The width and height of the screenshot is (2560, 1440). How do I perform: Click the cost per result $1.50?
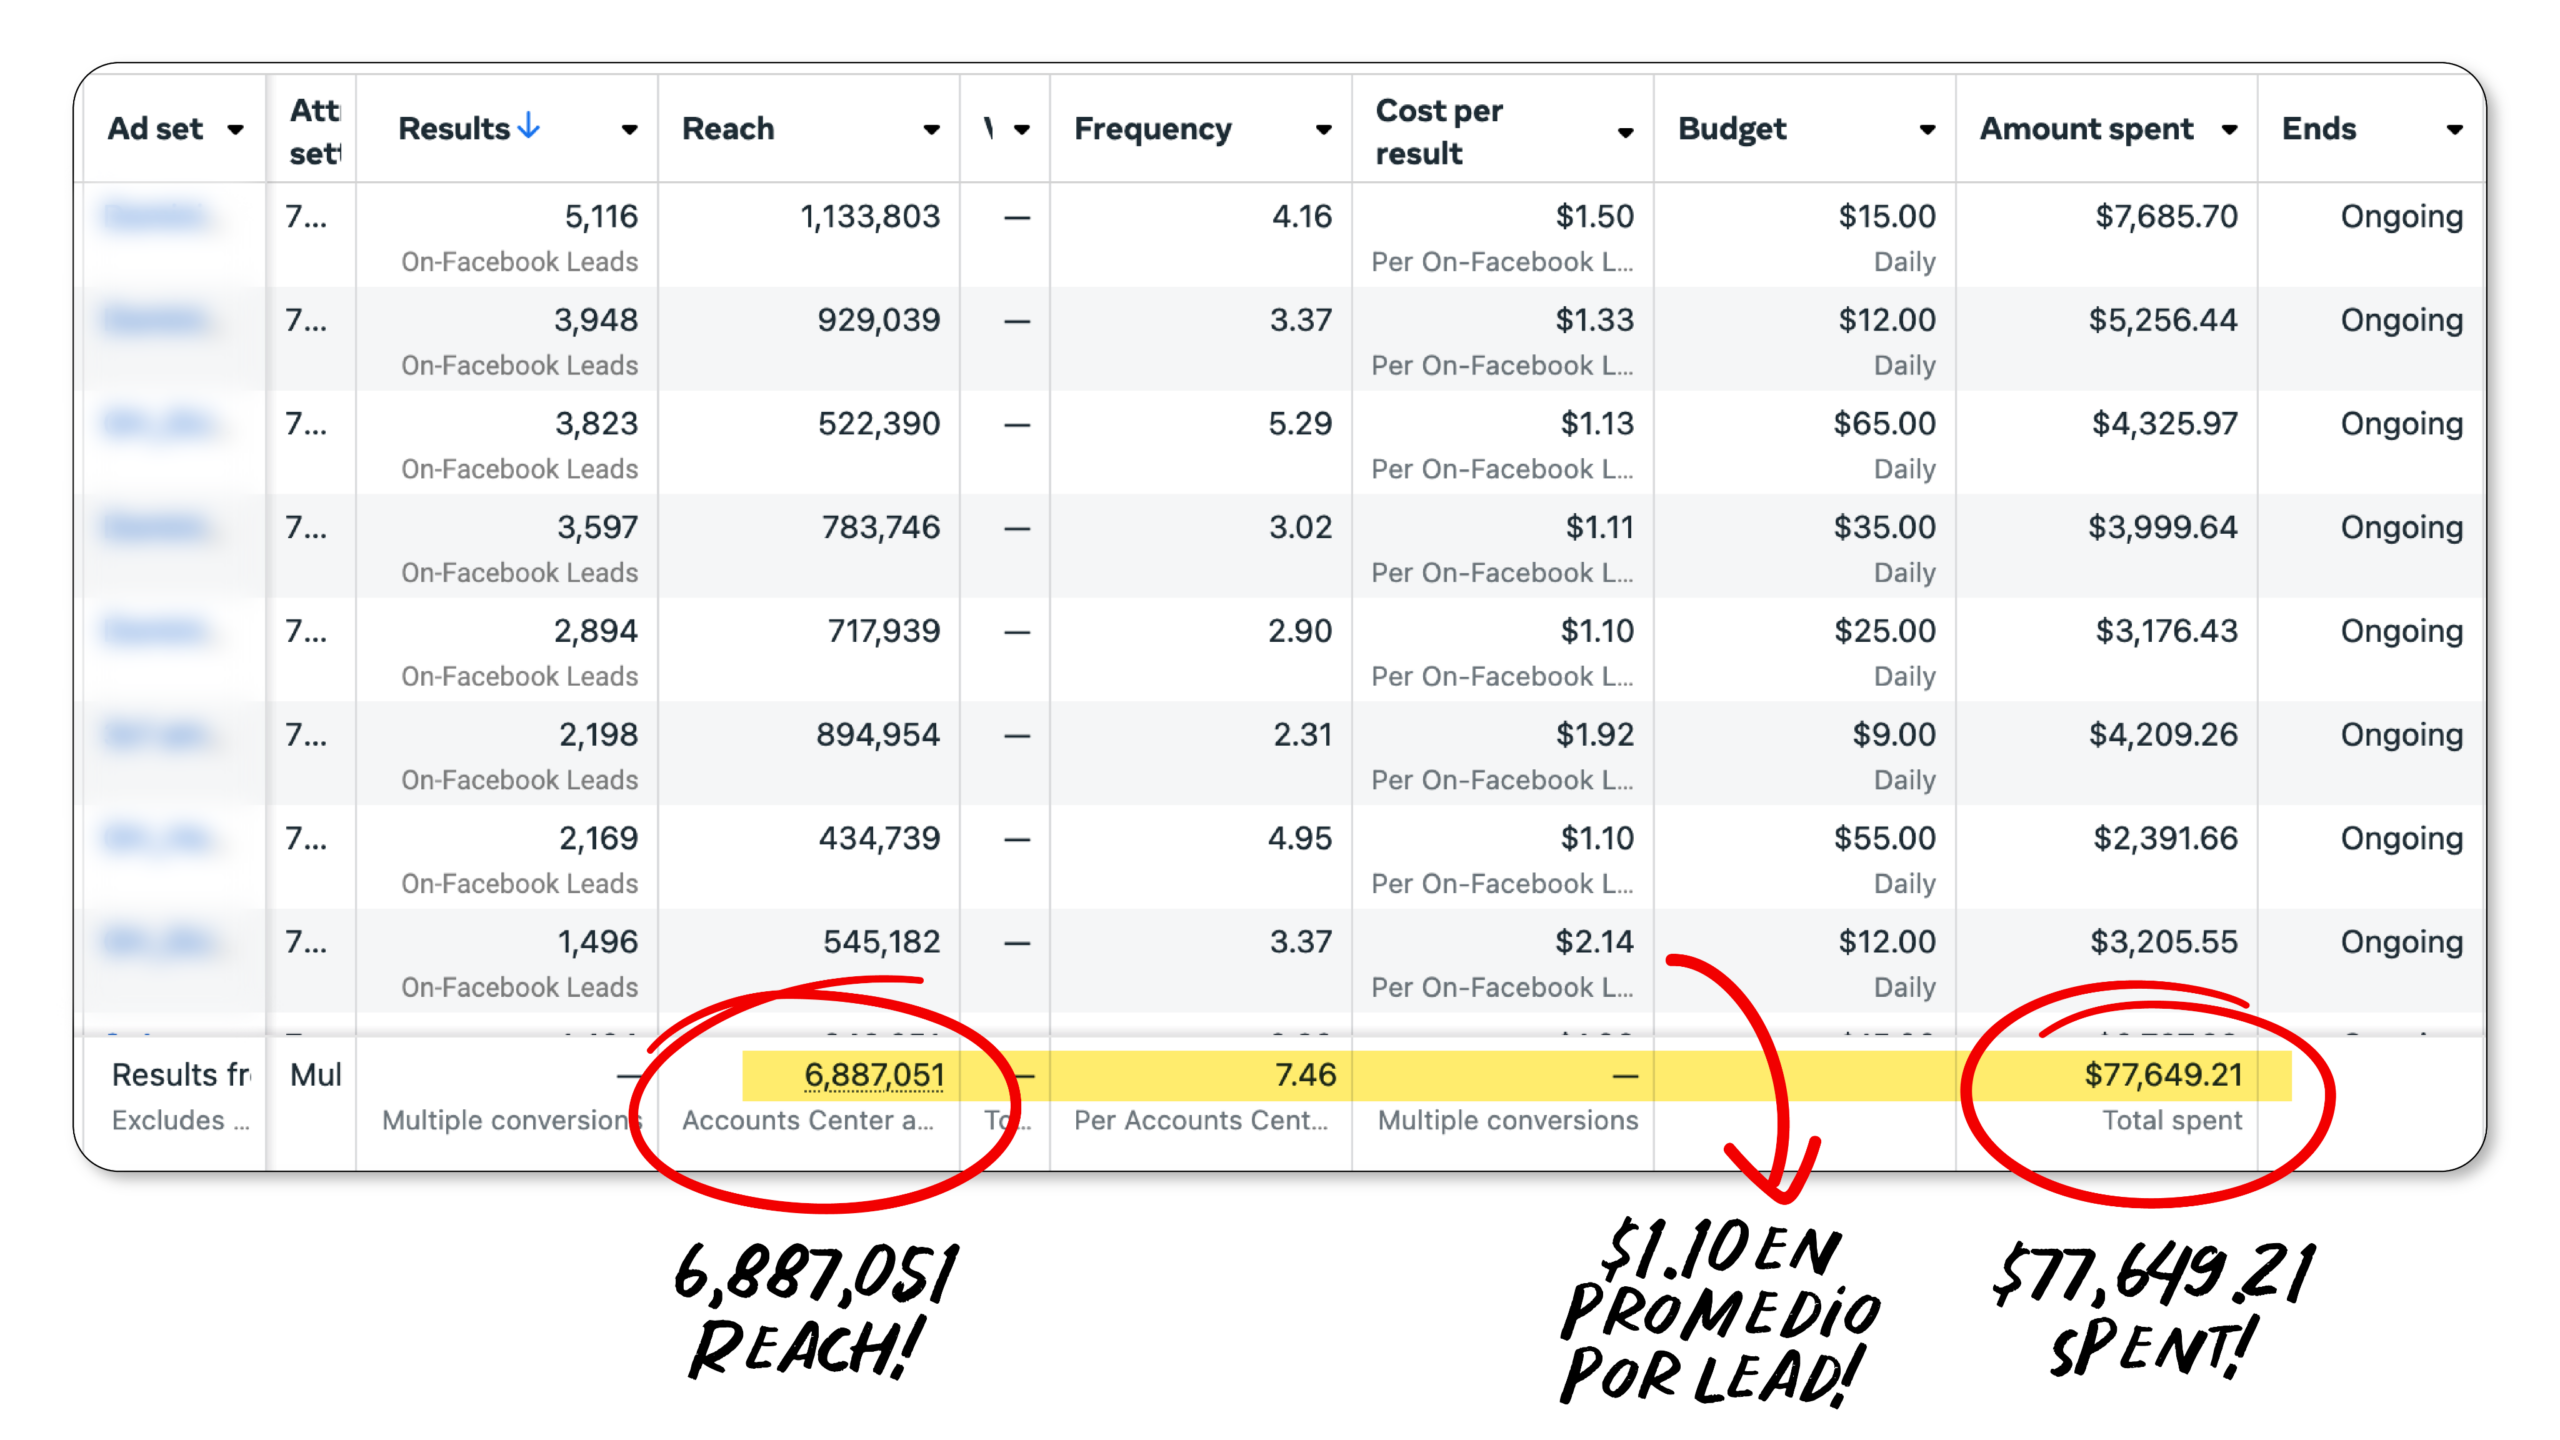click(x=1595, y=216)
